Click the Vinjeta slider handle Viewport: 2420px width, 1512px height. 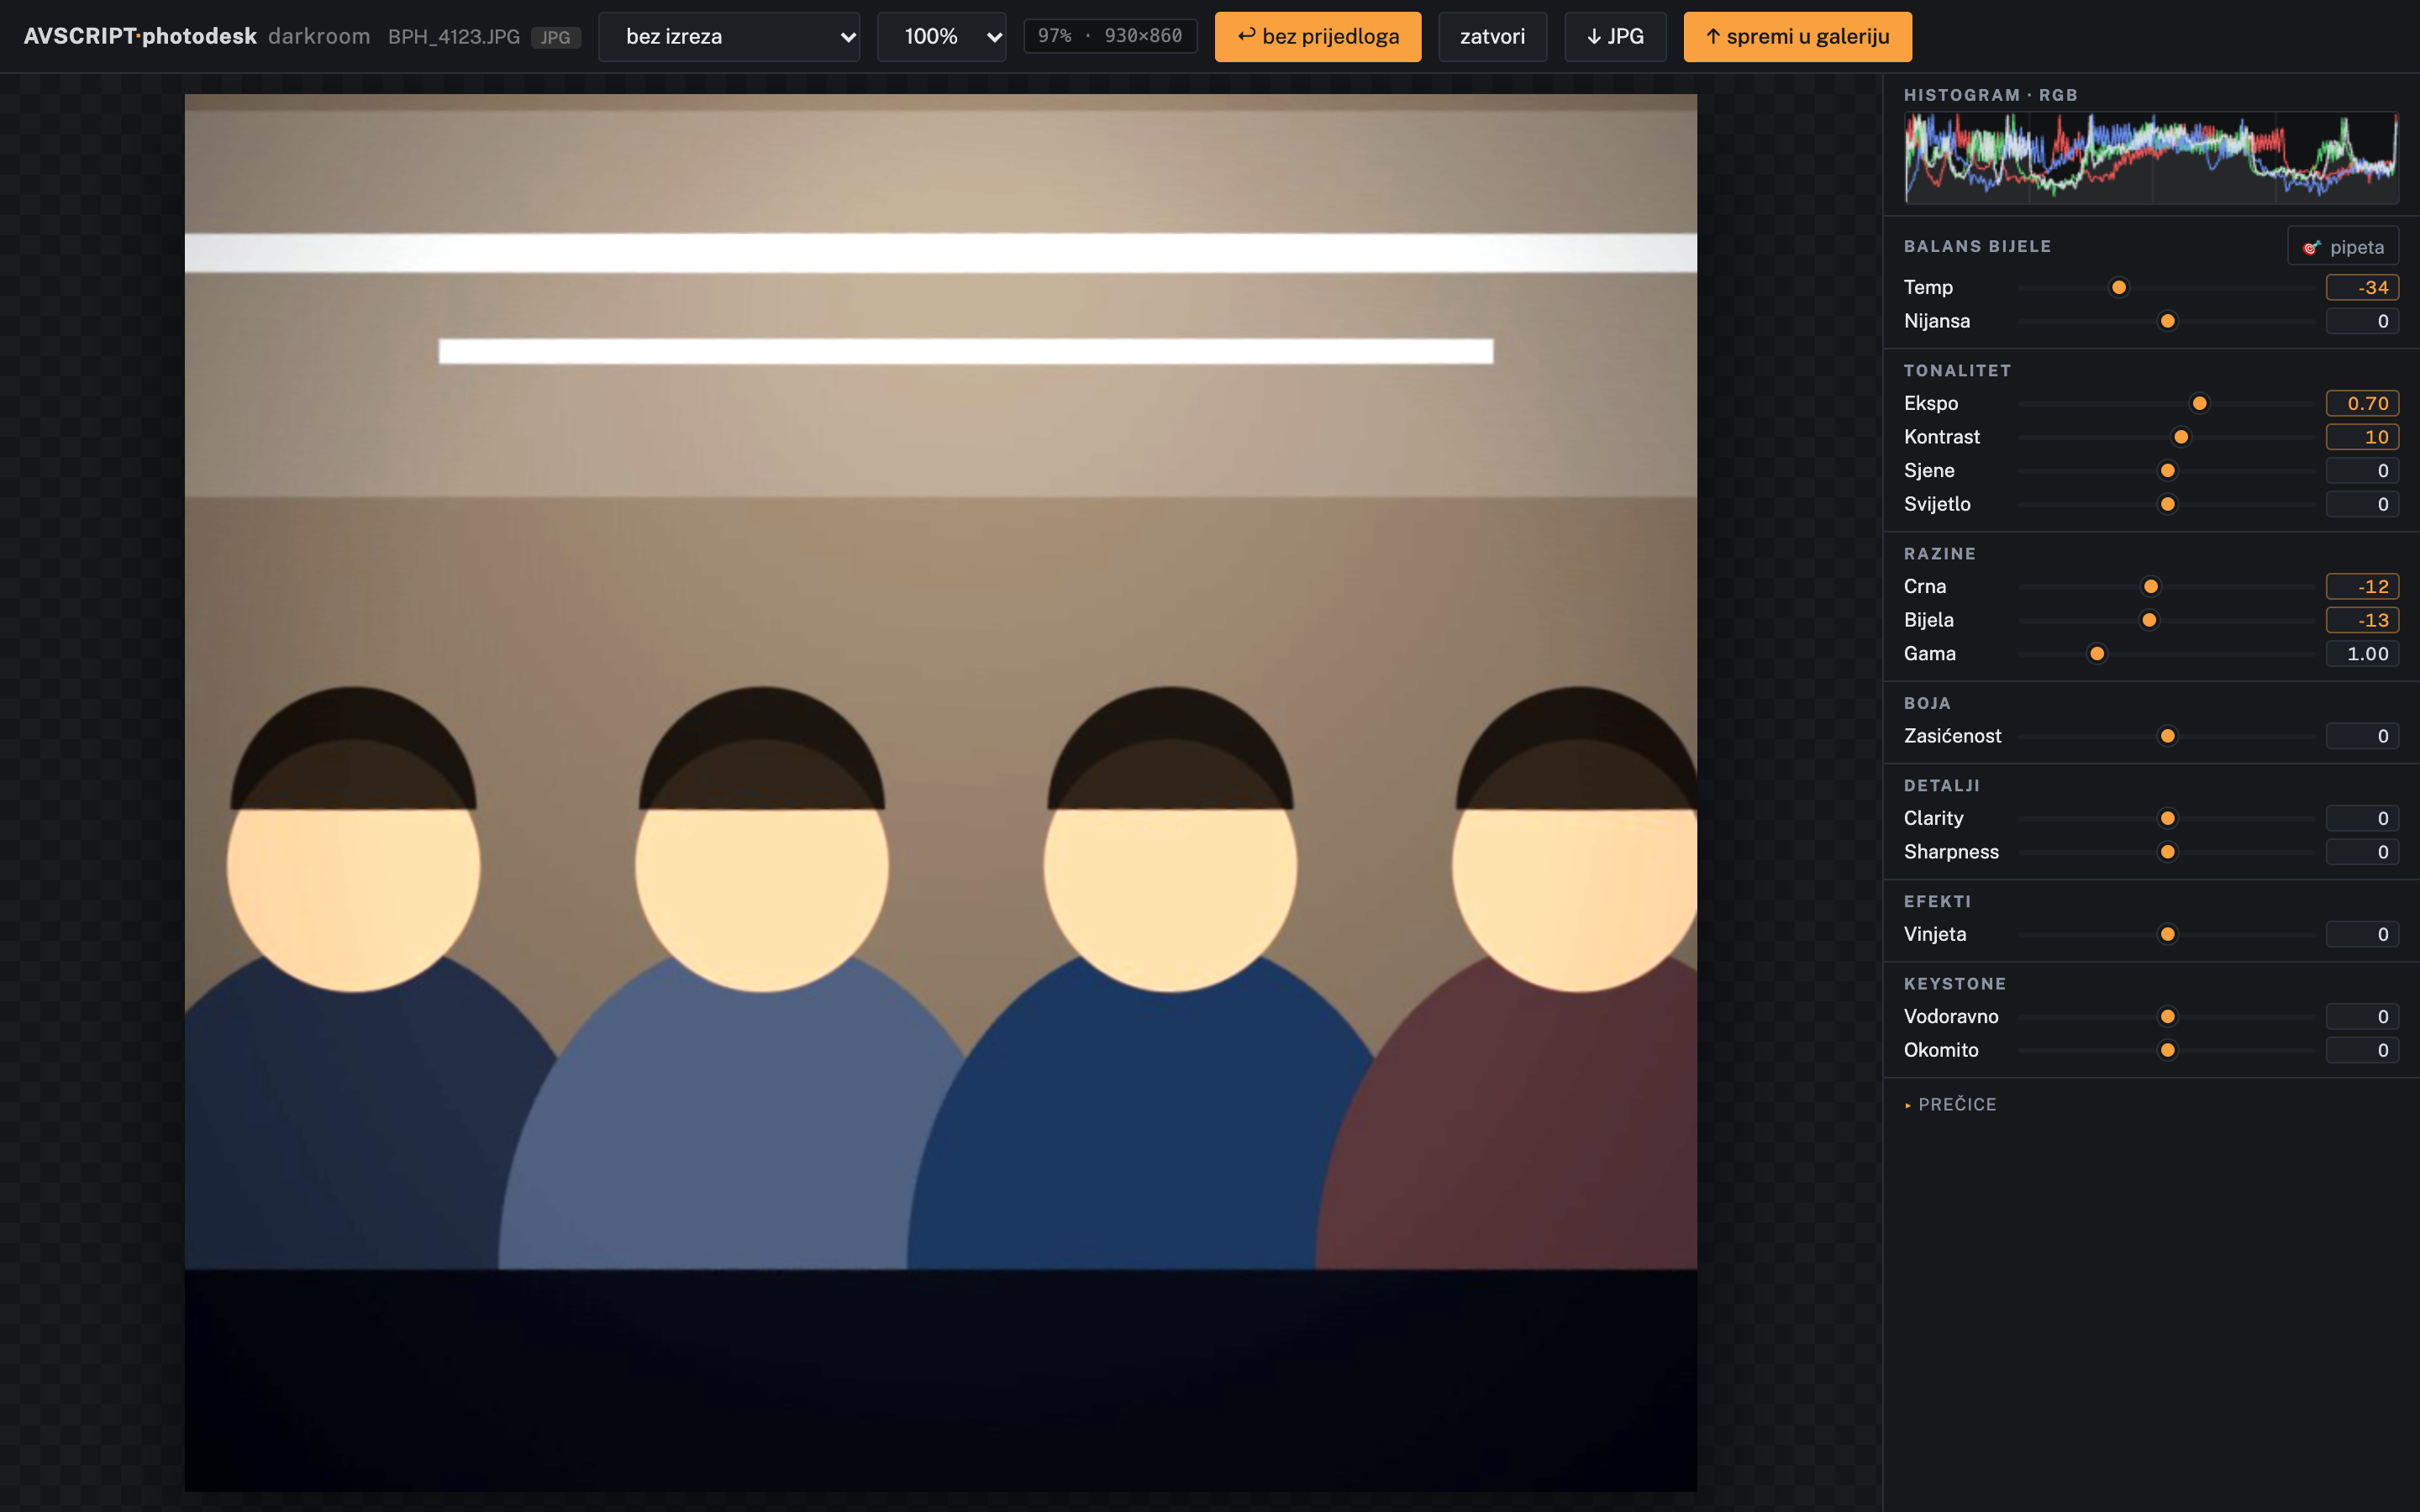[2167, 934]
